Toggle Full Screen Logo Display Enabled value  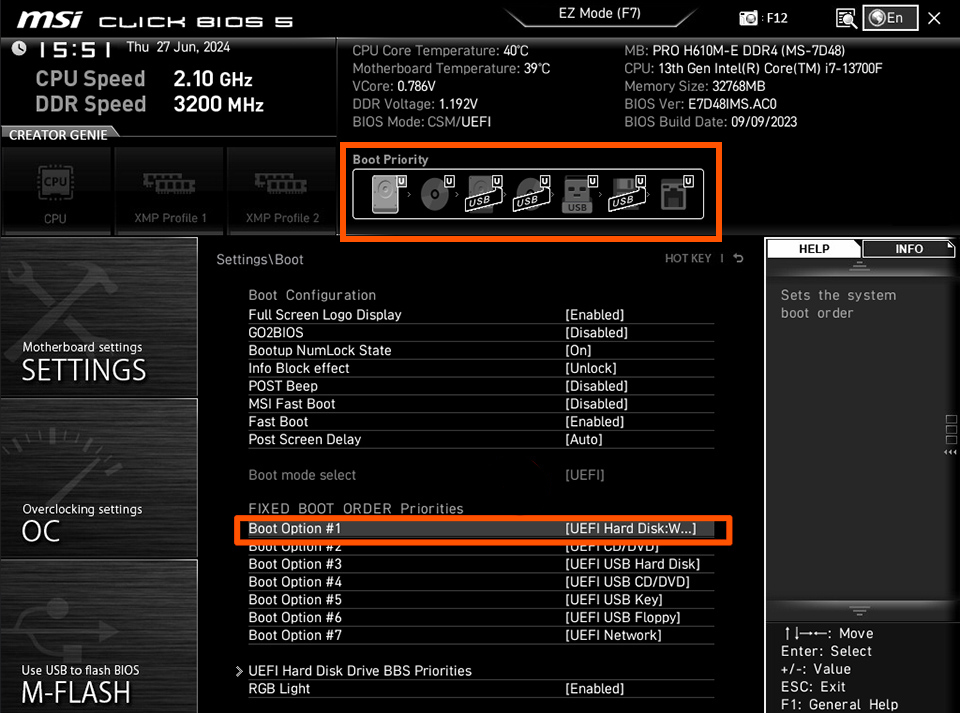pyautogui.click(x=594, y=315)
